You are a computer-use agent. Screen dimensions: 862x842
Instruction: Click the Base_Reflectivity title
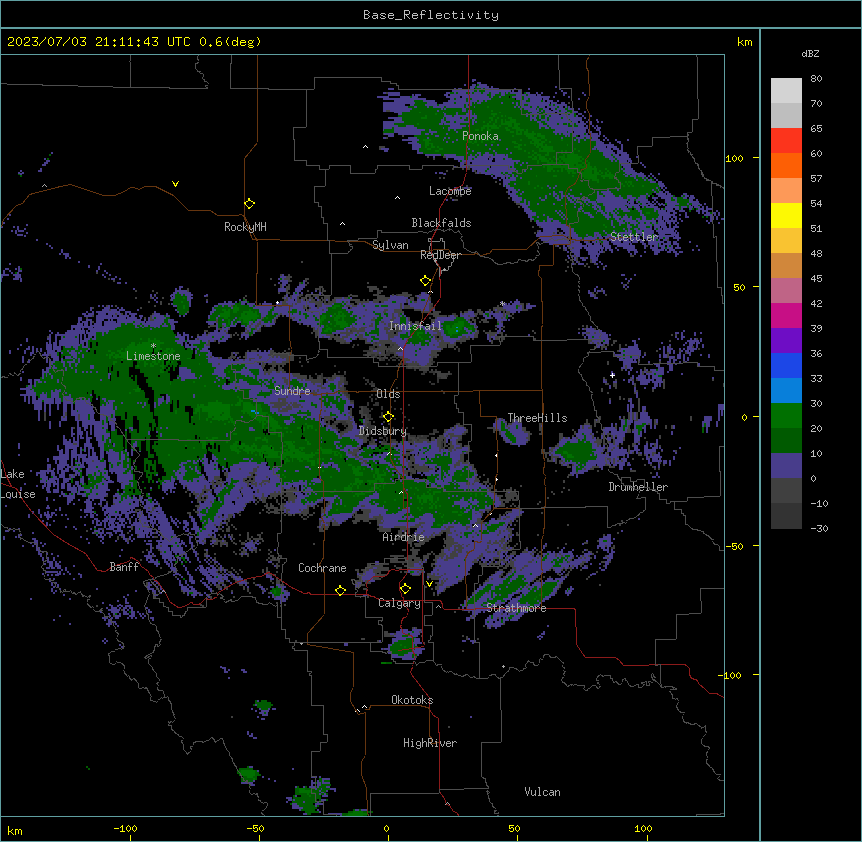pos(431,15)
